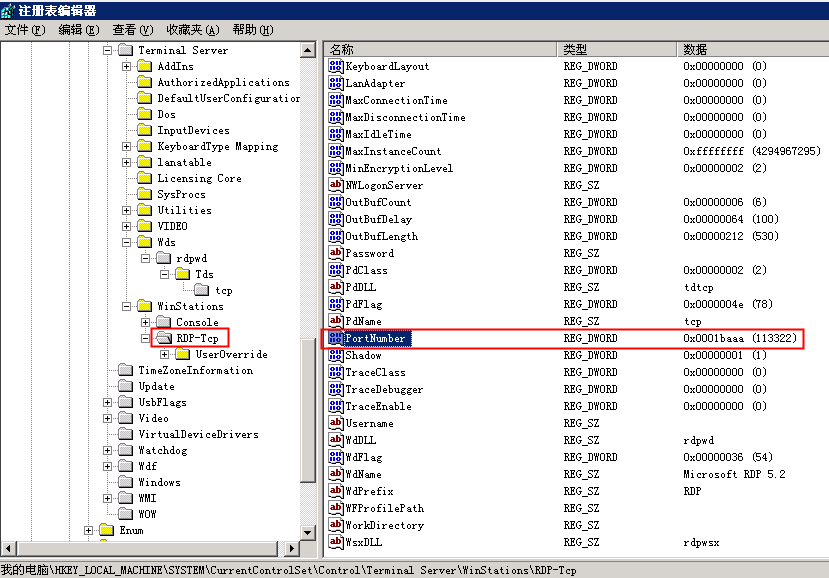Collapse the Wds tree node

pos(127,242)
